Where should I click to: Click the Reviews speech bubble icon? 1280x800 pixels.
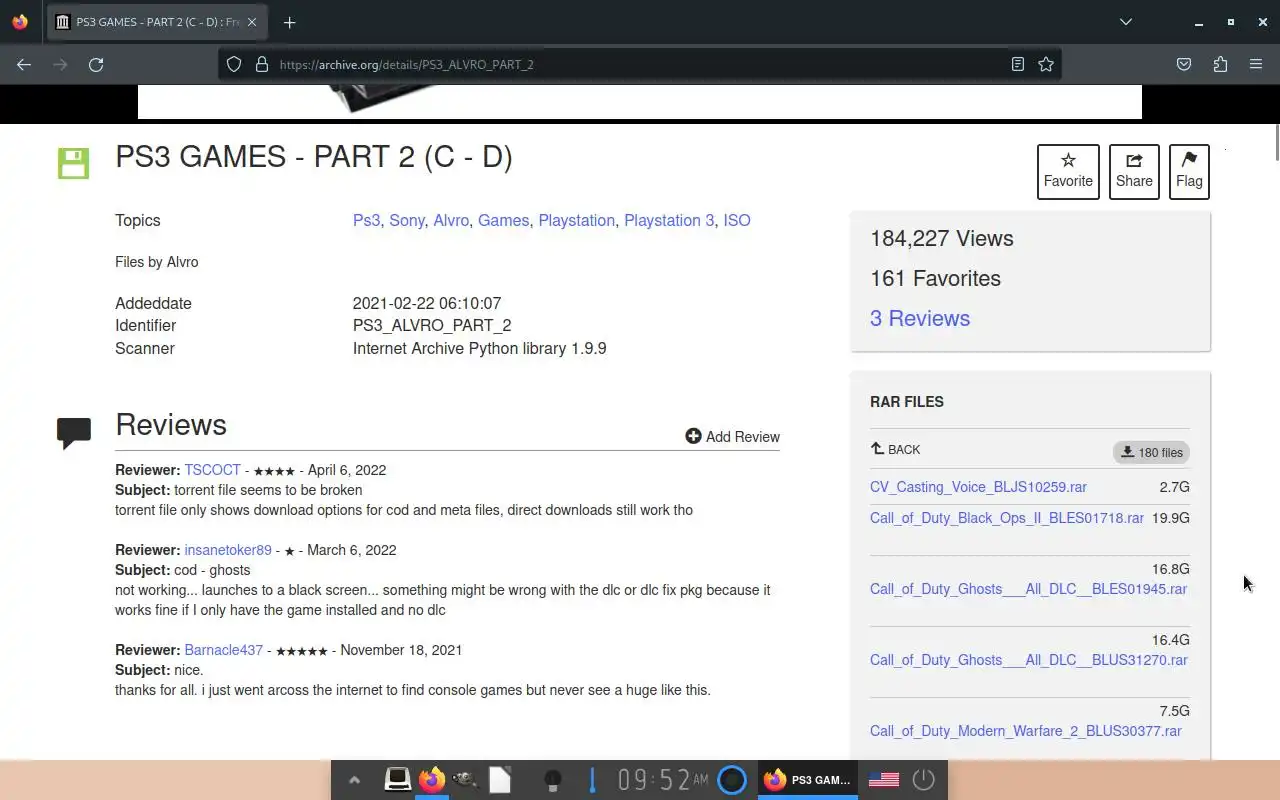point(74,432)
